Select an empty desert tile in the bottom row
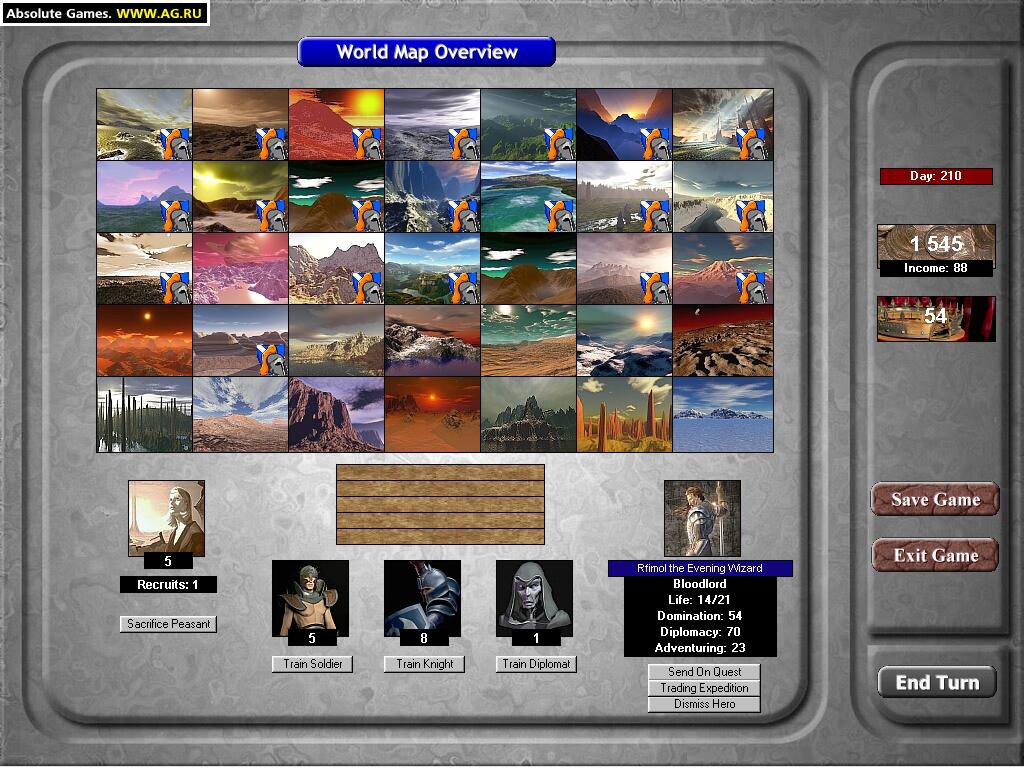This screenshot has width=1024, height=768. [x=433, y=415]
